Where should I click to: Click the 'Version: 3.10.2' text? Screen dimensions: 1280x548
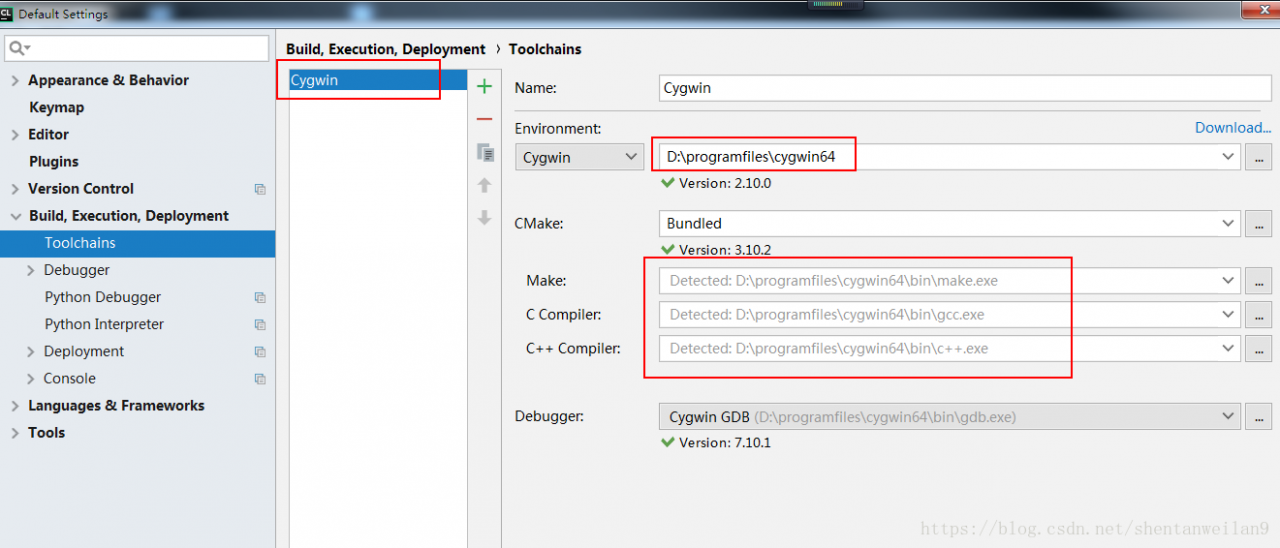[725, 250]
